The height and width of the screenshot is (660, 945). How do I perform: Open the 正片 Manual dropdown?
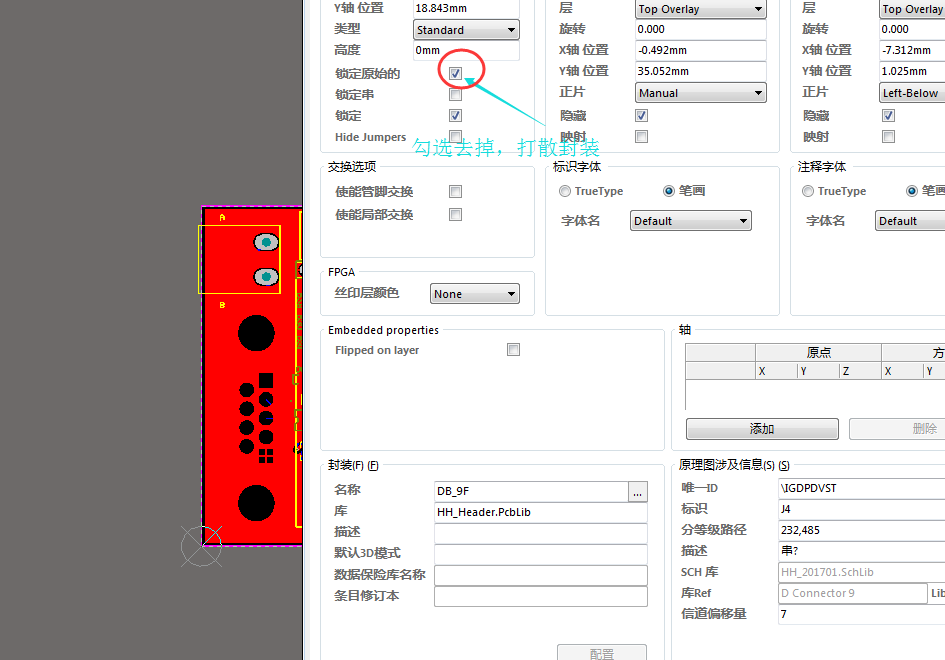(x=700, y=93)
